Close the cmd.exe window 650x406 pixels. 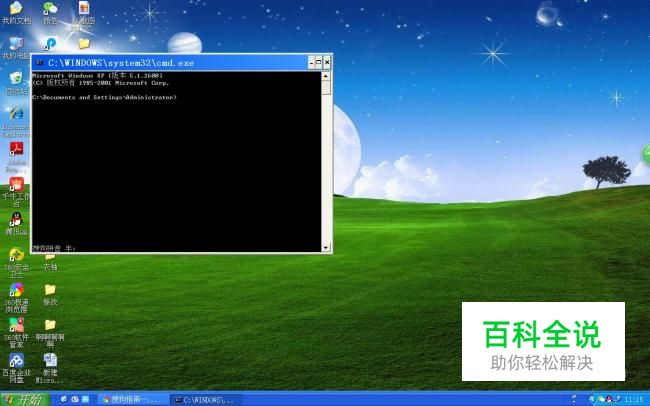click(x=327, y=63)
